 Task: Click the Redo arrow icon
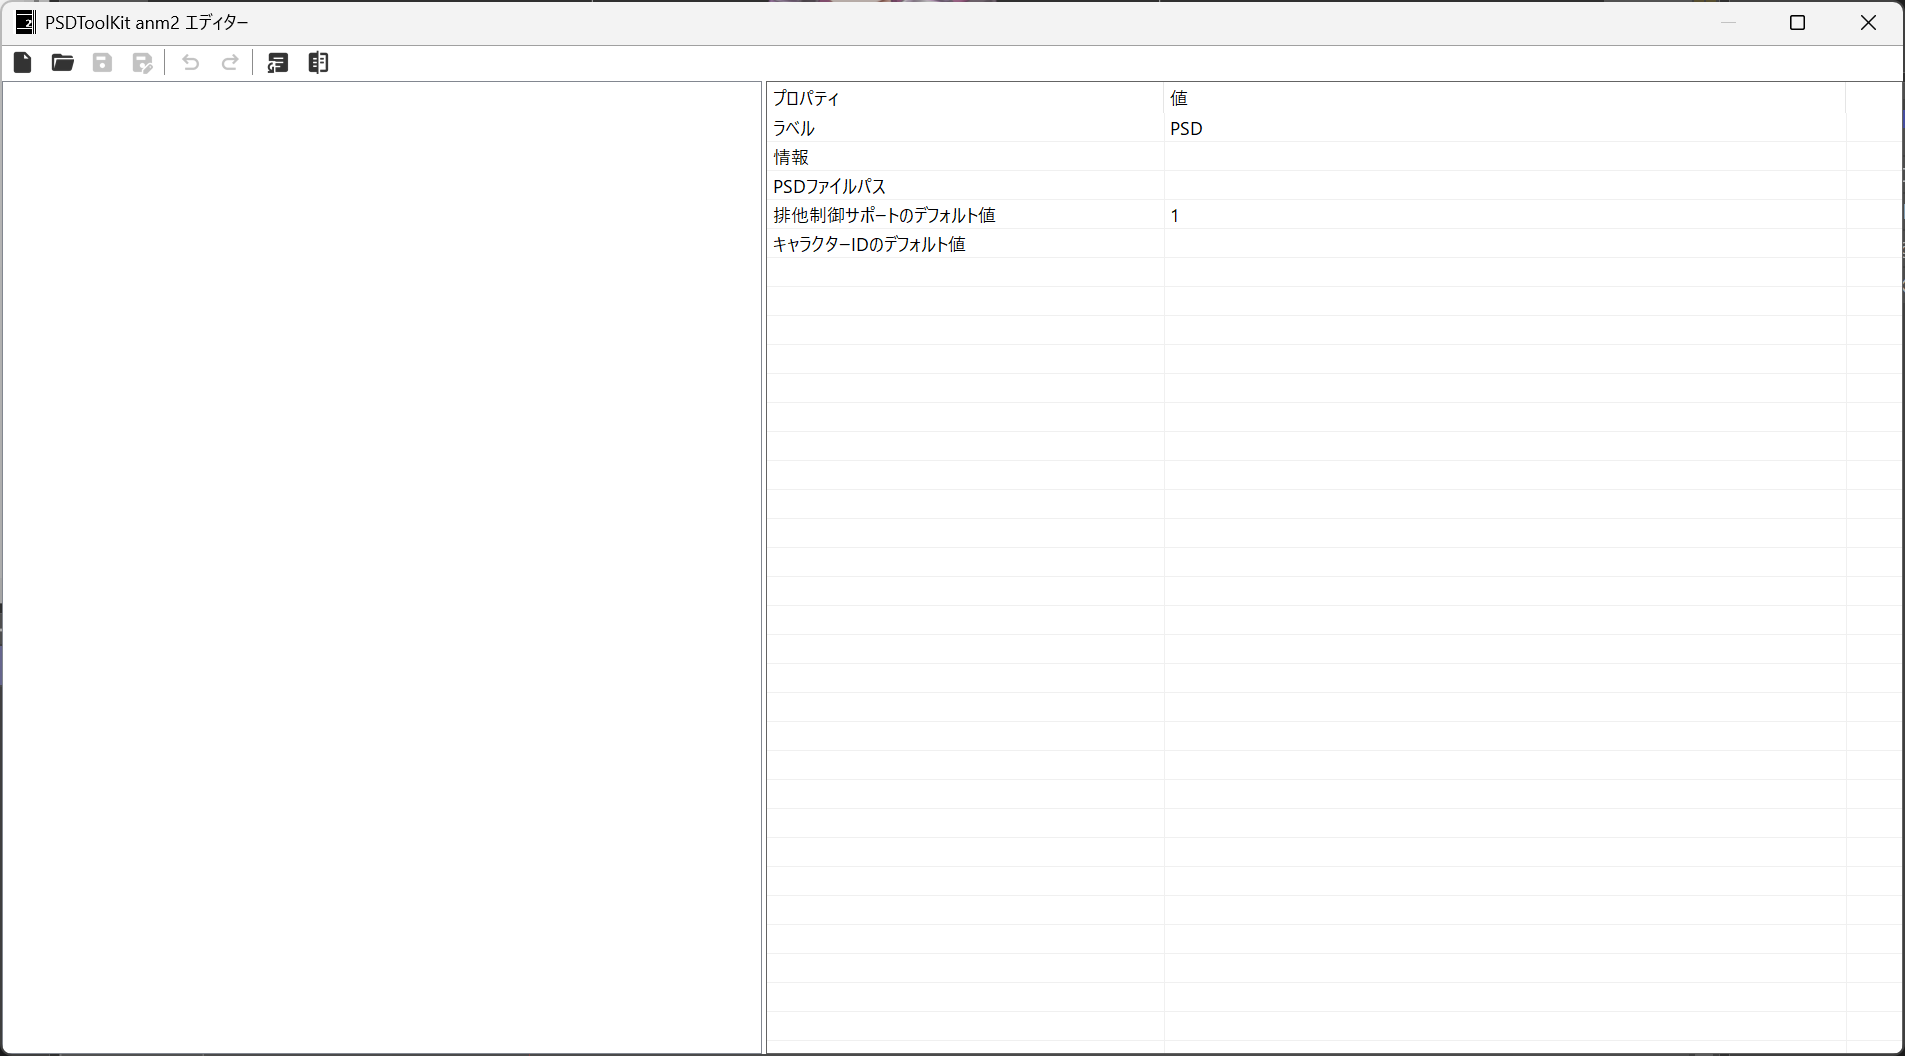point(230,63)
